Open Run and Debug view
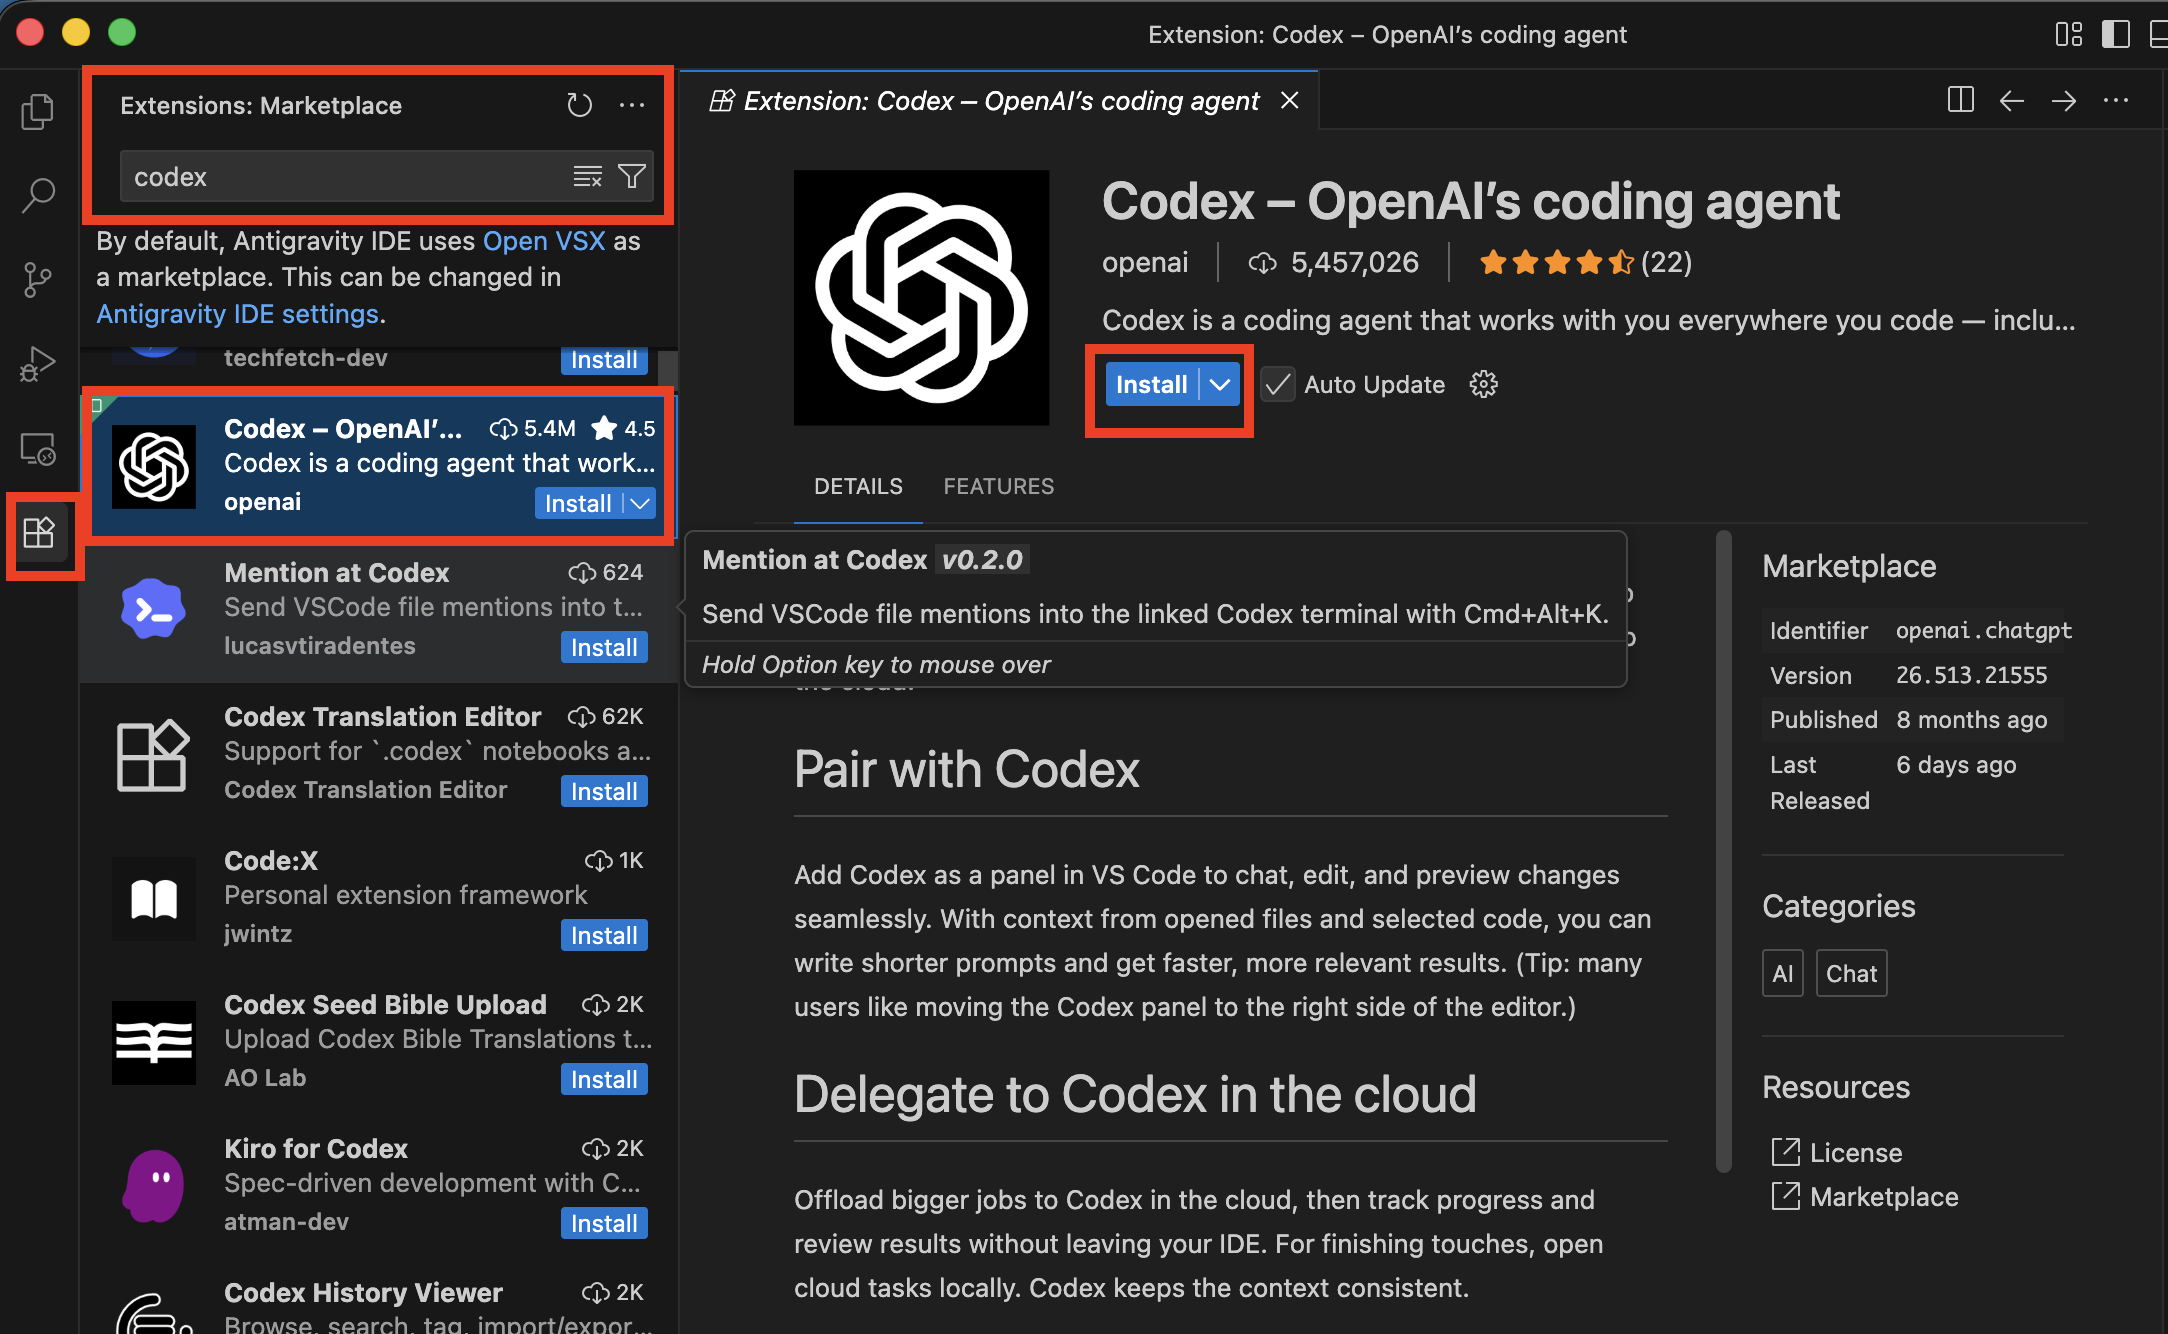 coord(38,364)
